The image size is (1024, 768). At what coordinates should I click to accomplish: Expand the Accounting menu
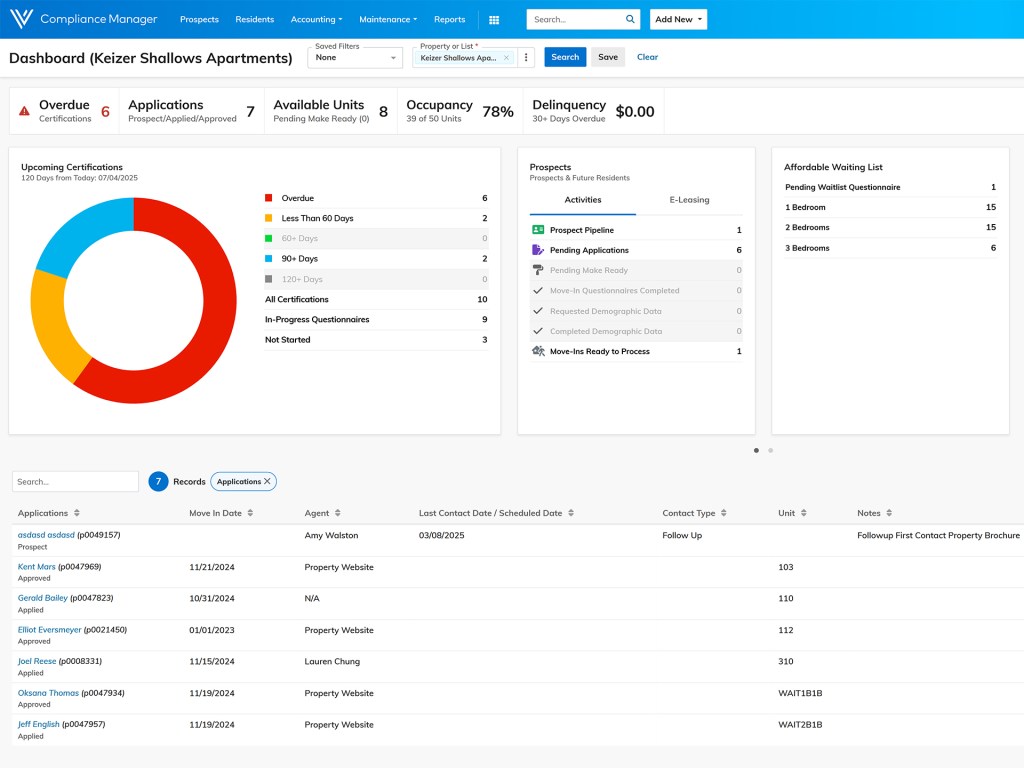point(316,19)
